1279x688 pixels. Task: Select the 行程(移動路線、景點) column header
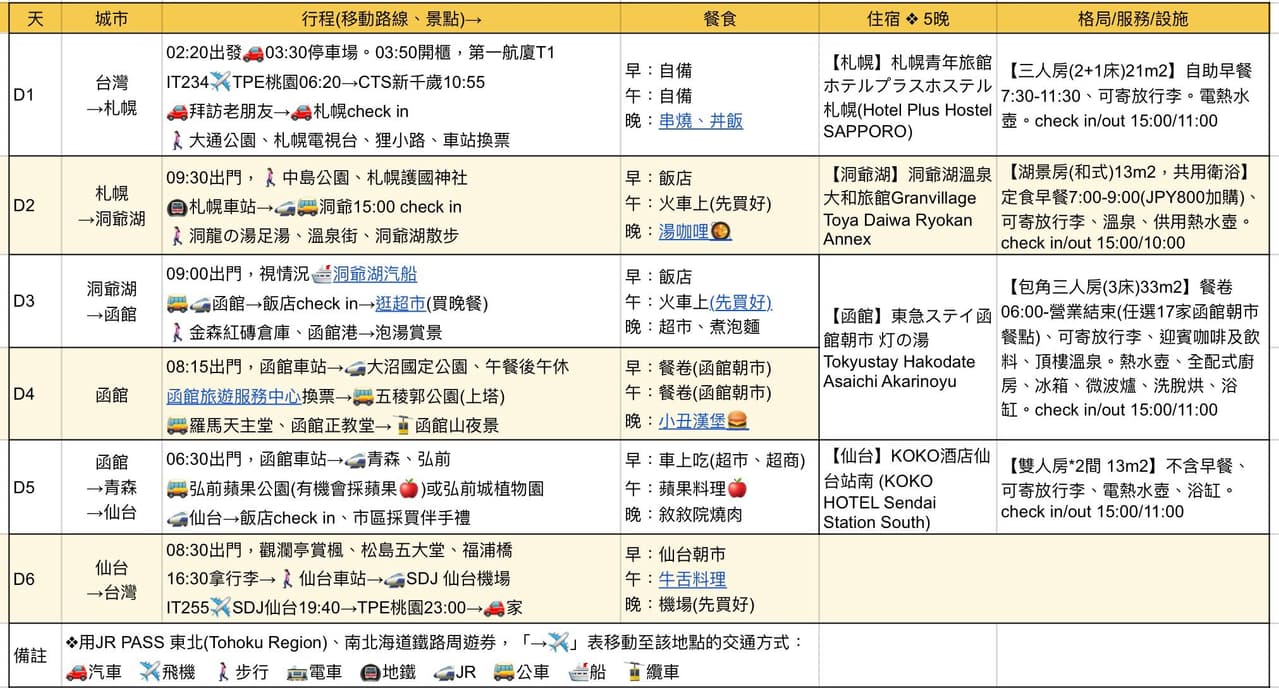click(x=390, y=19)
